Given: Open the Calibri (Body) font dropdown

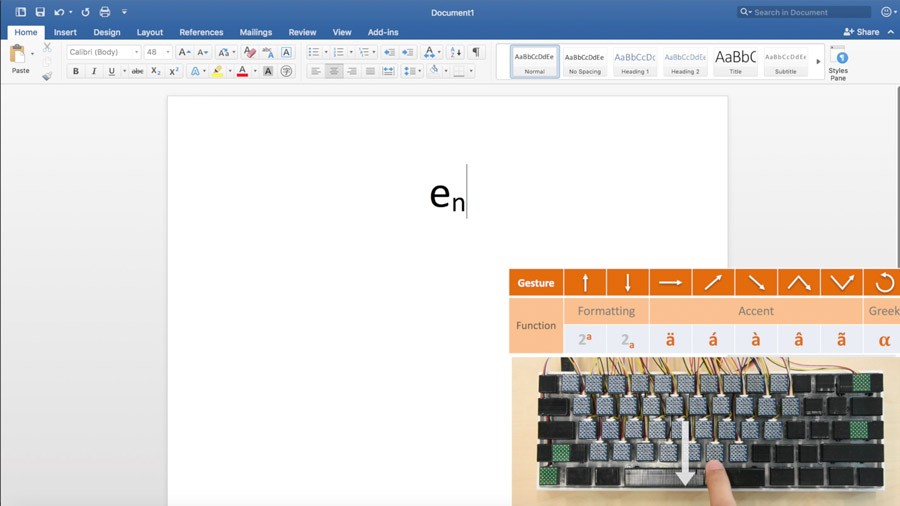Looking at the screenshot, I should (103, 52).
